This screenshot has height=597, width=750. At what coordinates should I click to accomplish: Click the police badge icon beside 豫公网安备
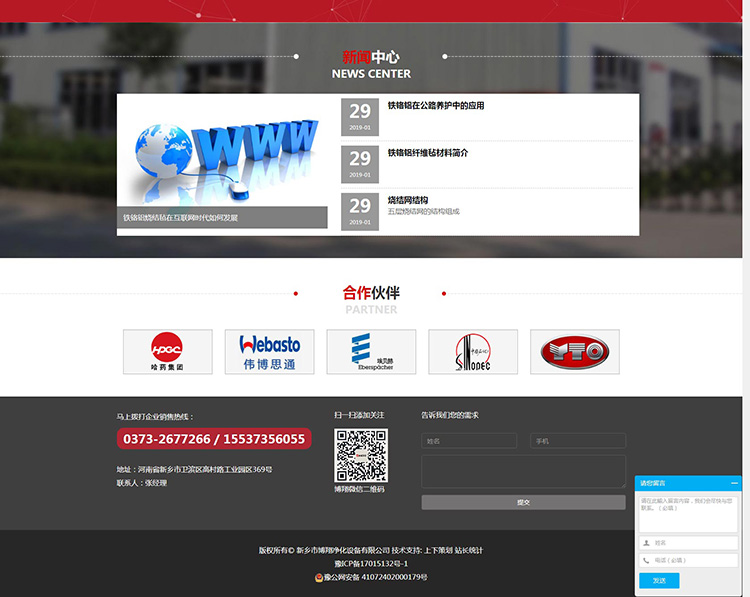pyautogui.click(x=319, y=578)
